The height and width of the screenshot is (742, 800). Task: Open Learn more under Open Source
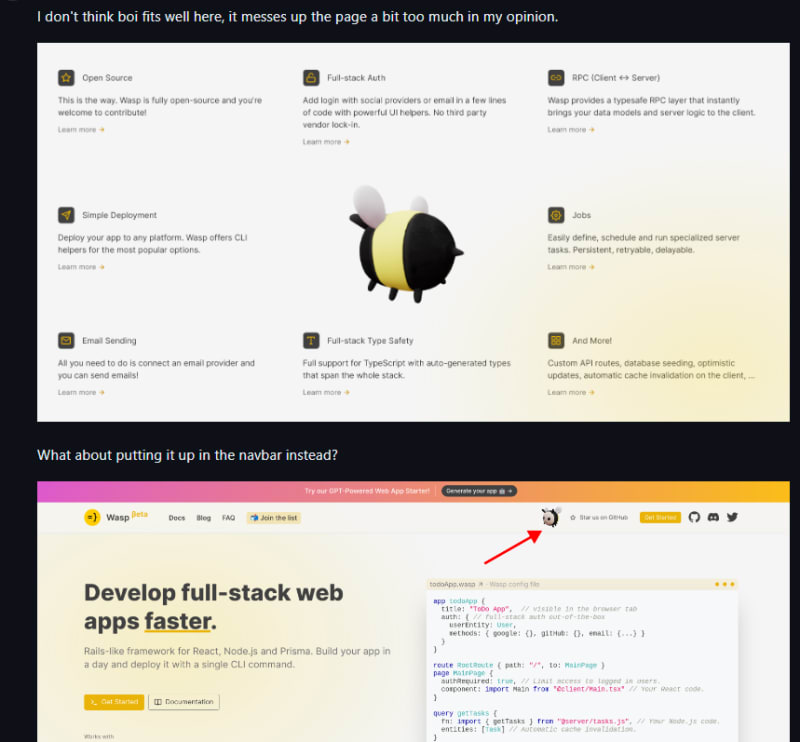click(x=81, y=130)
